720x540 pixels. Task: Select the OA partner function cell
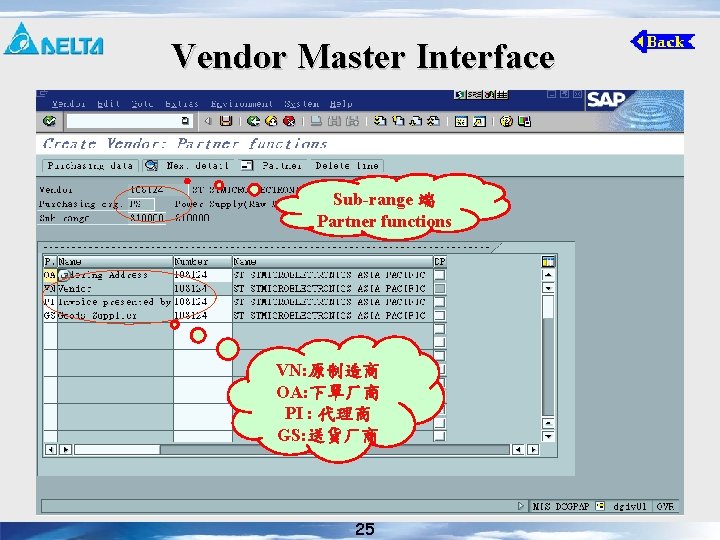point(50,275)
